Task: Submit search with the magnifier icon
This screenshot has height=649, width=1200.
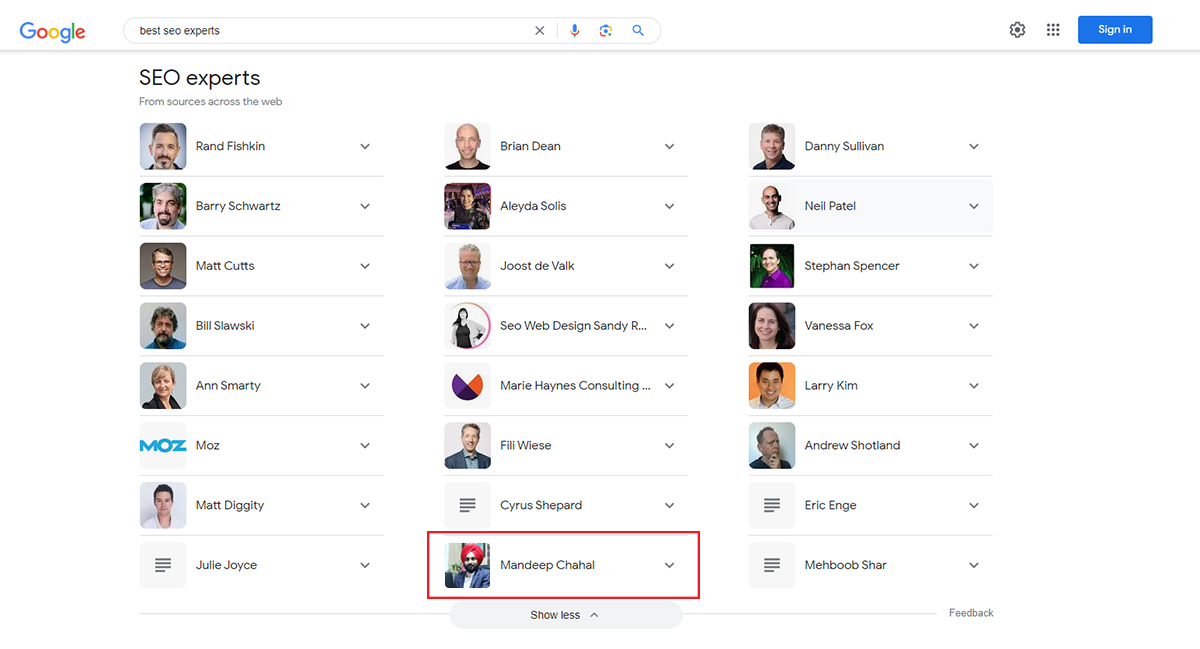Action: coord(638,31)
